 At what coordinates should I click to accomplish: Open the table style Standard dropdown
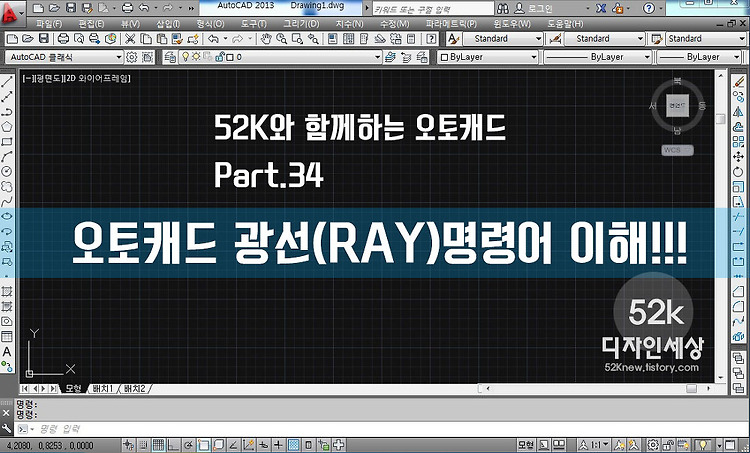(x=706, y=39)
